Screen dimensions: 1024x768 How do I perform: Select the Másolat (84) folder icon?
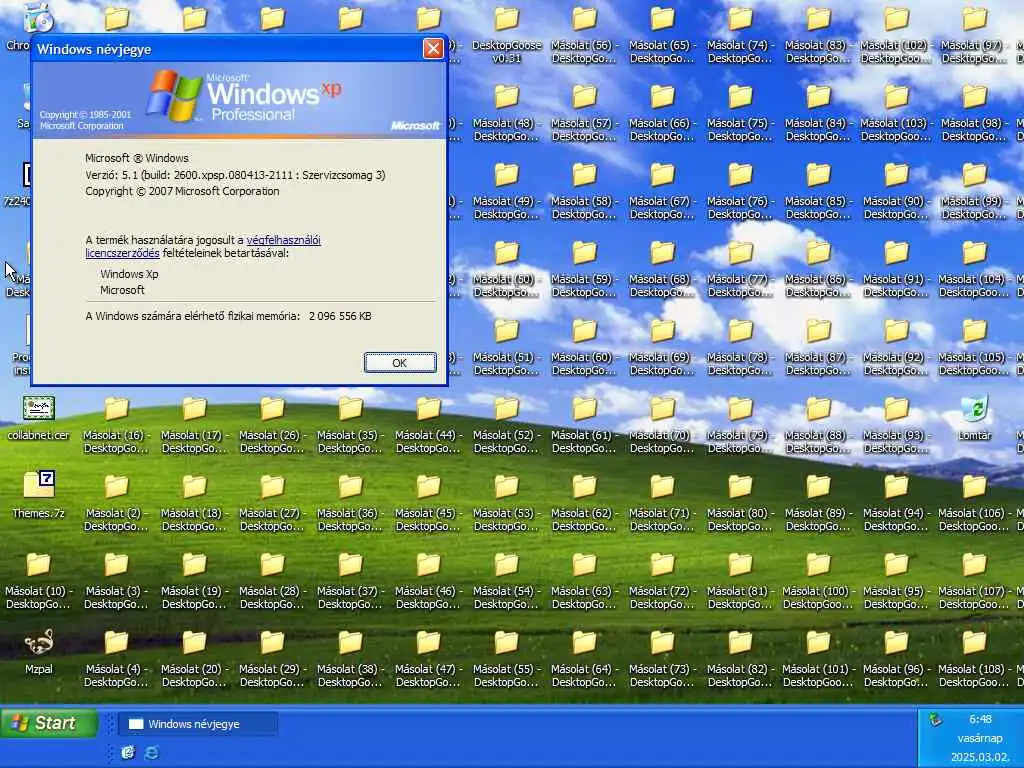[818, 97]
